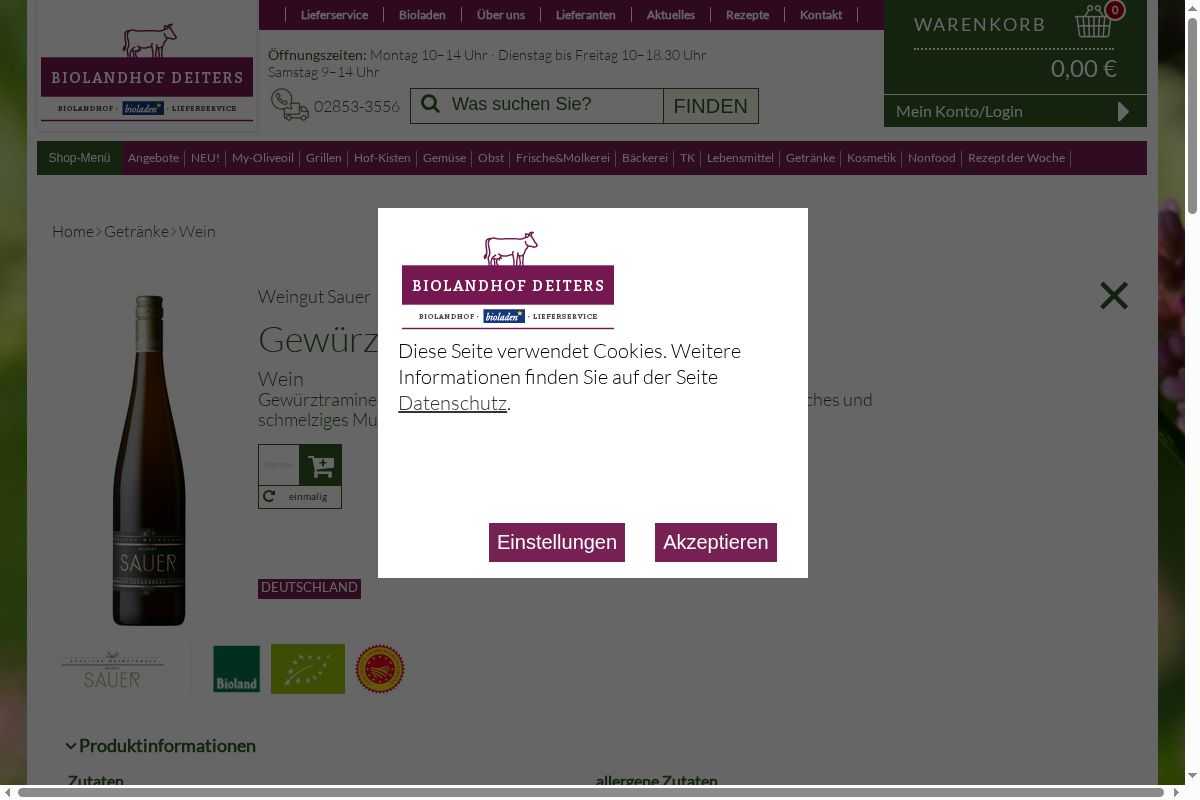Click the shopping basket icon in Warenkorb
The height and width of the screenshot is (800, 1200).
click(1093, 22)
